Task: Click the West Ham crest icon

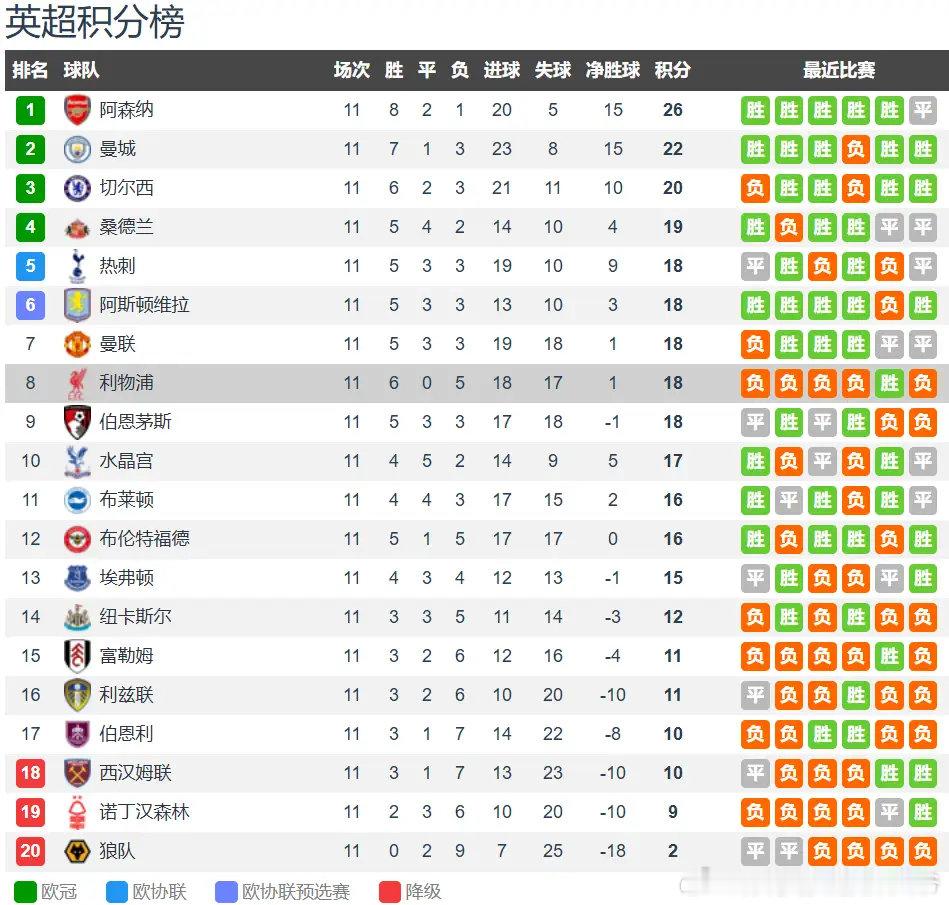Action: [77, 773]
